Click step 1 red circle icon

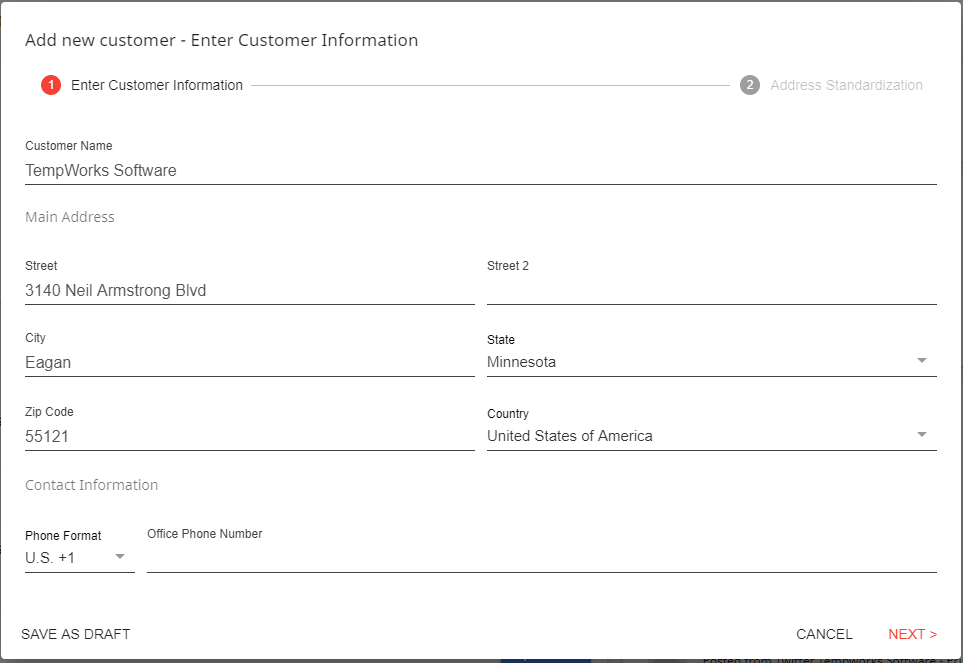(x=51, y=85)
